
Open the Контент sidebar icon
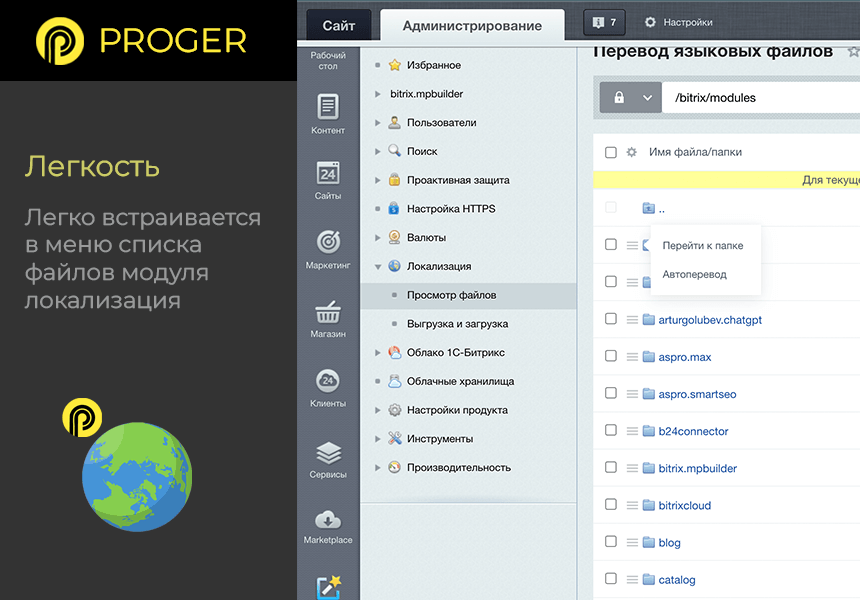point(328,107)
